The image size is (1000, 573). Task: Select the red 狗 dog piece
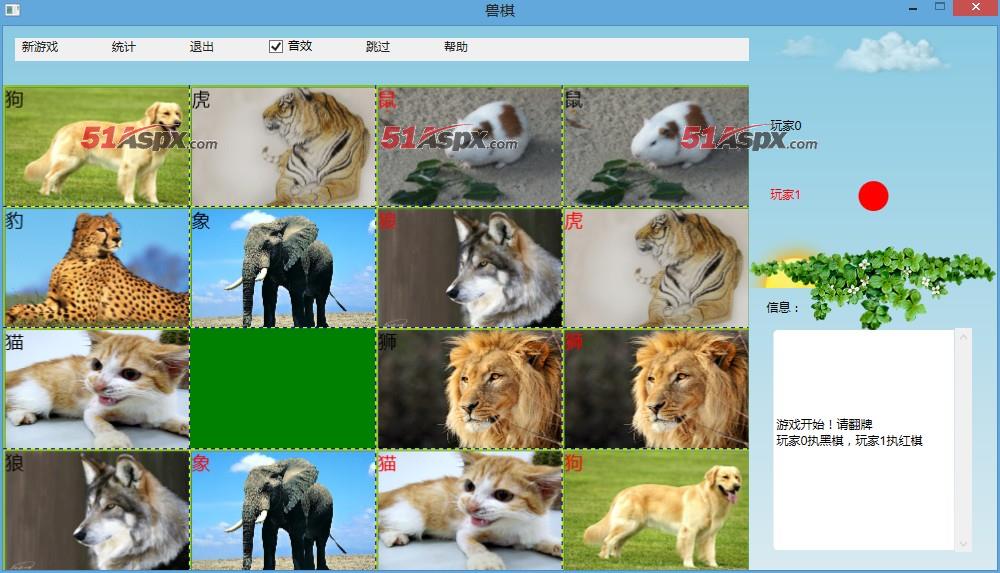coord(656,510)
